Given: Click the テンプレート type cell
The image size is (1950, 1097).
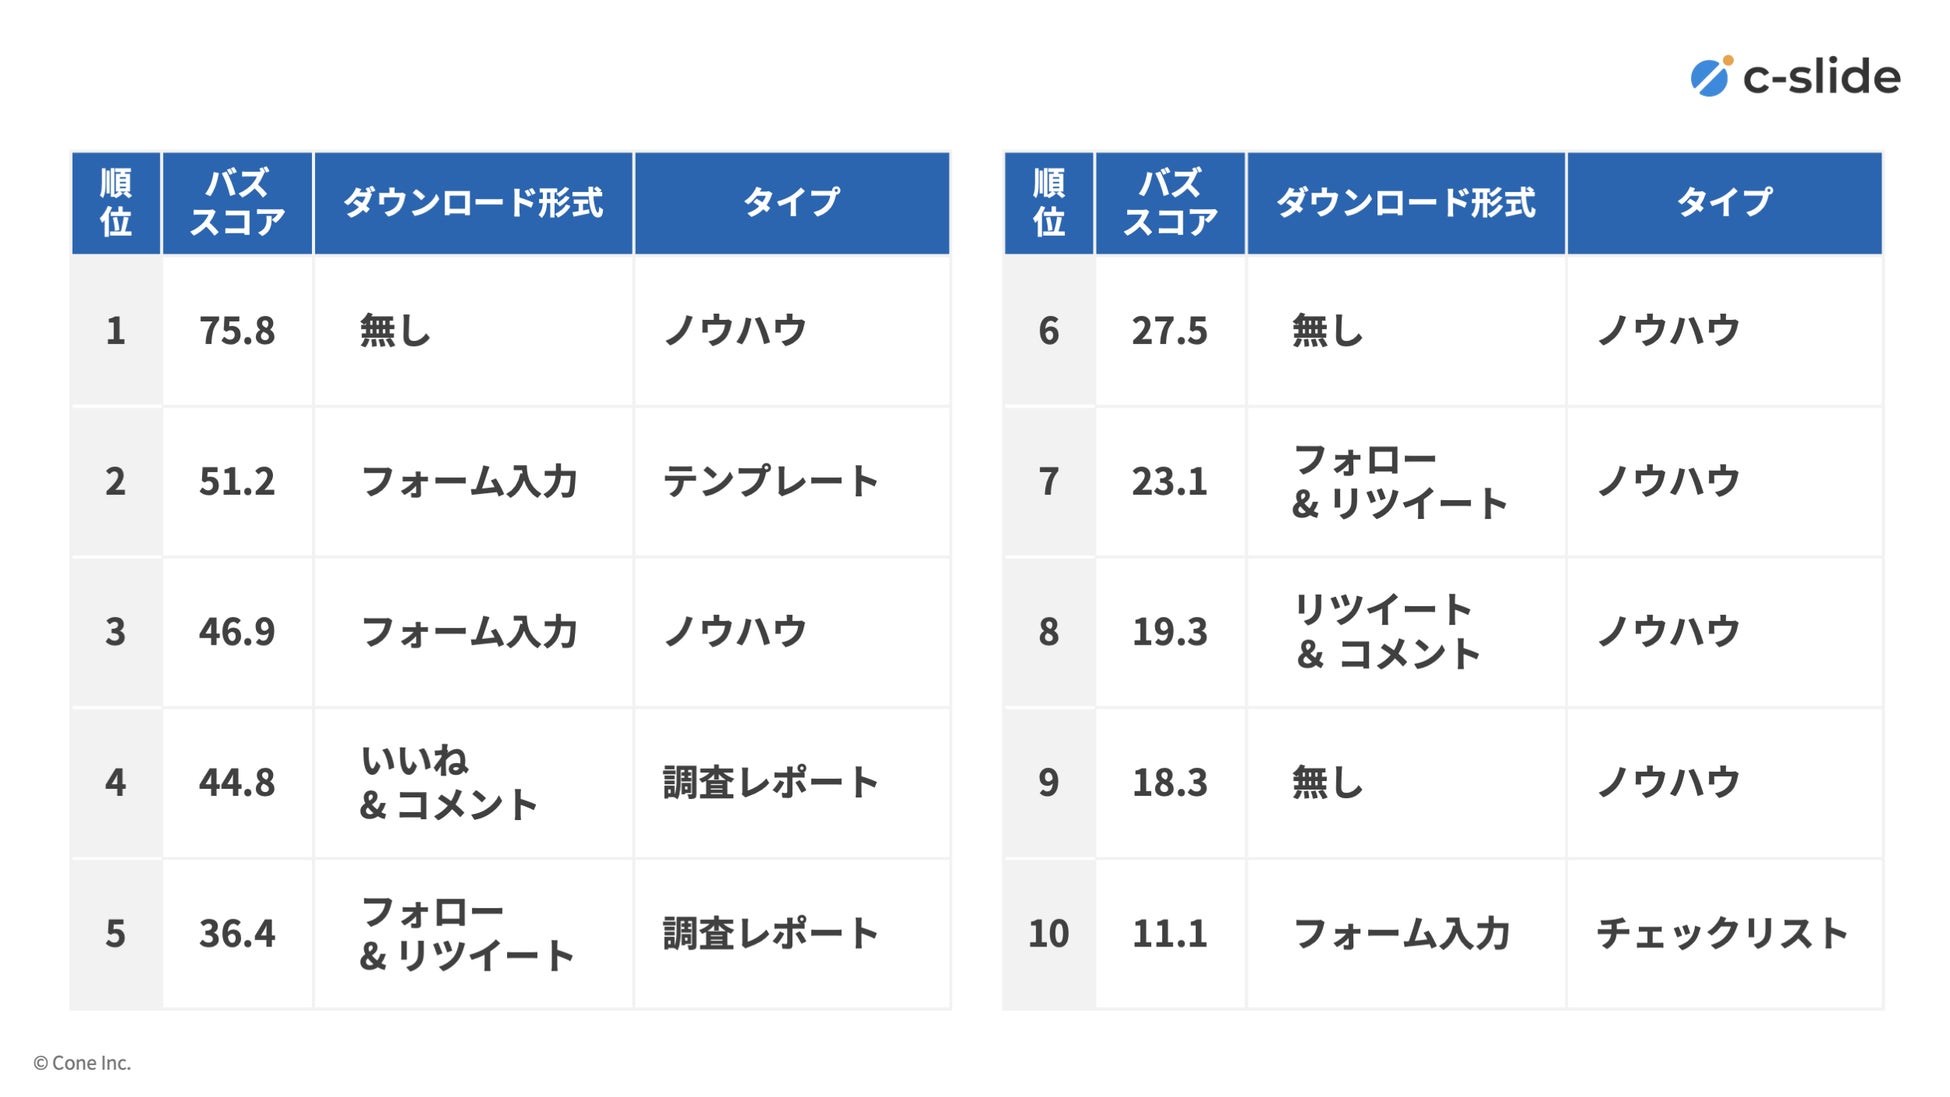Looking at the screenshot, I should (770, 481).
